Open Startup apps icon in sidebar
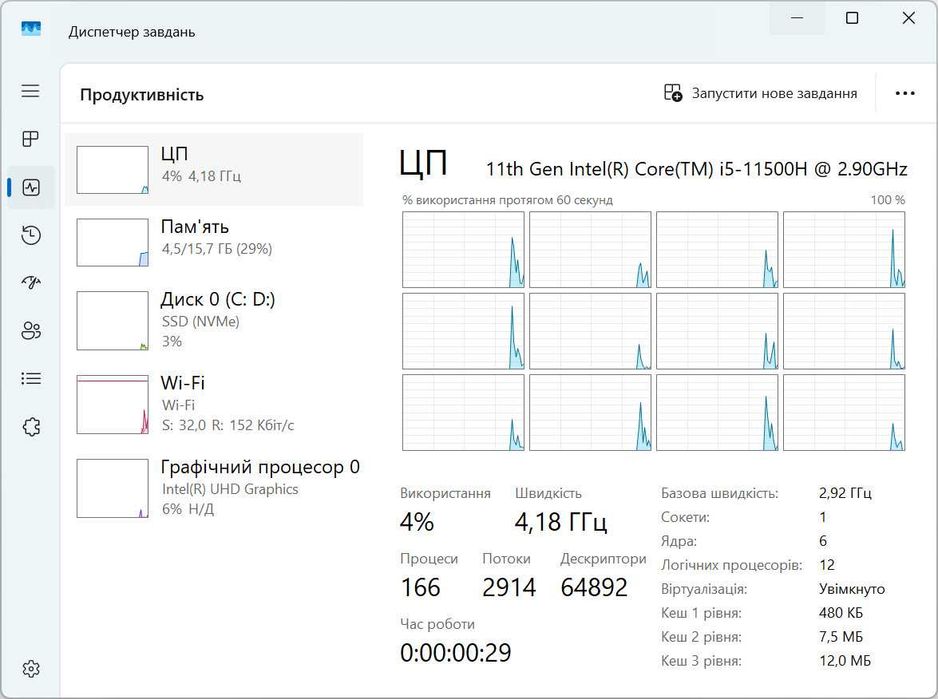Screen dimensions: 938x699 (31, 282)
